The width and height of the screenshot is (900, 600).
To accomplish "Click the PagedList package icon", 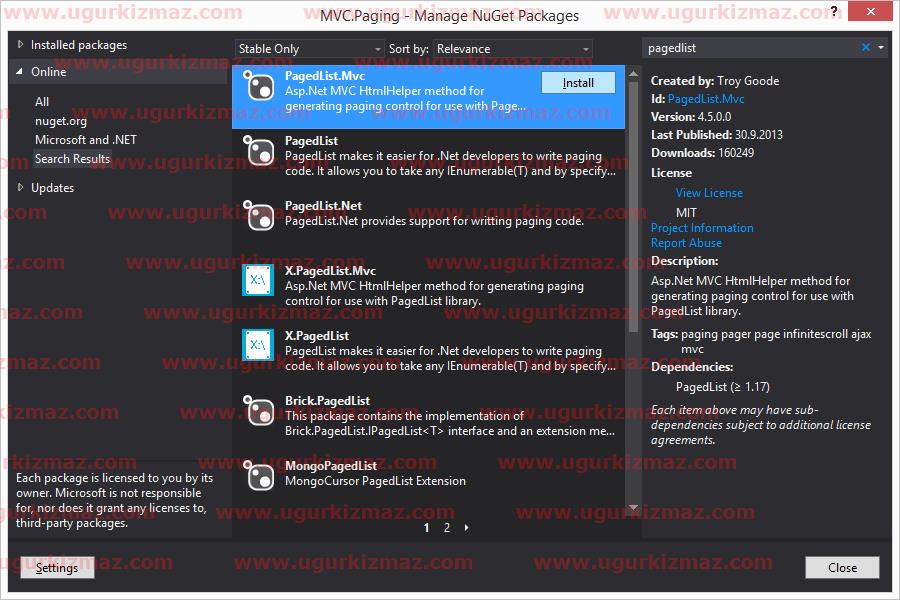I will (258, 152).
